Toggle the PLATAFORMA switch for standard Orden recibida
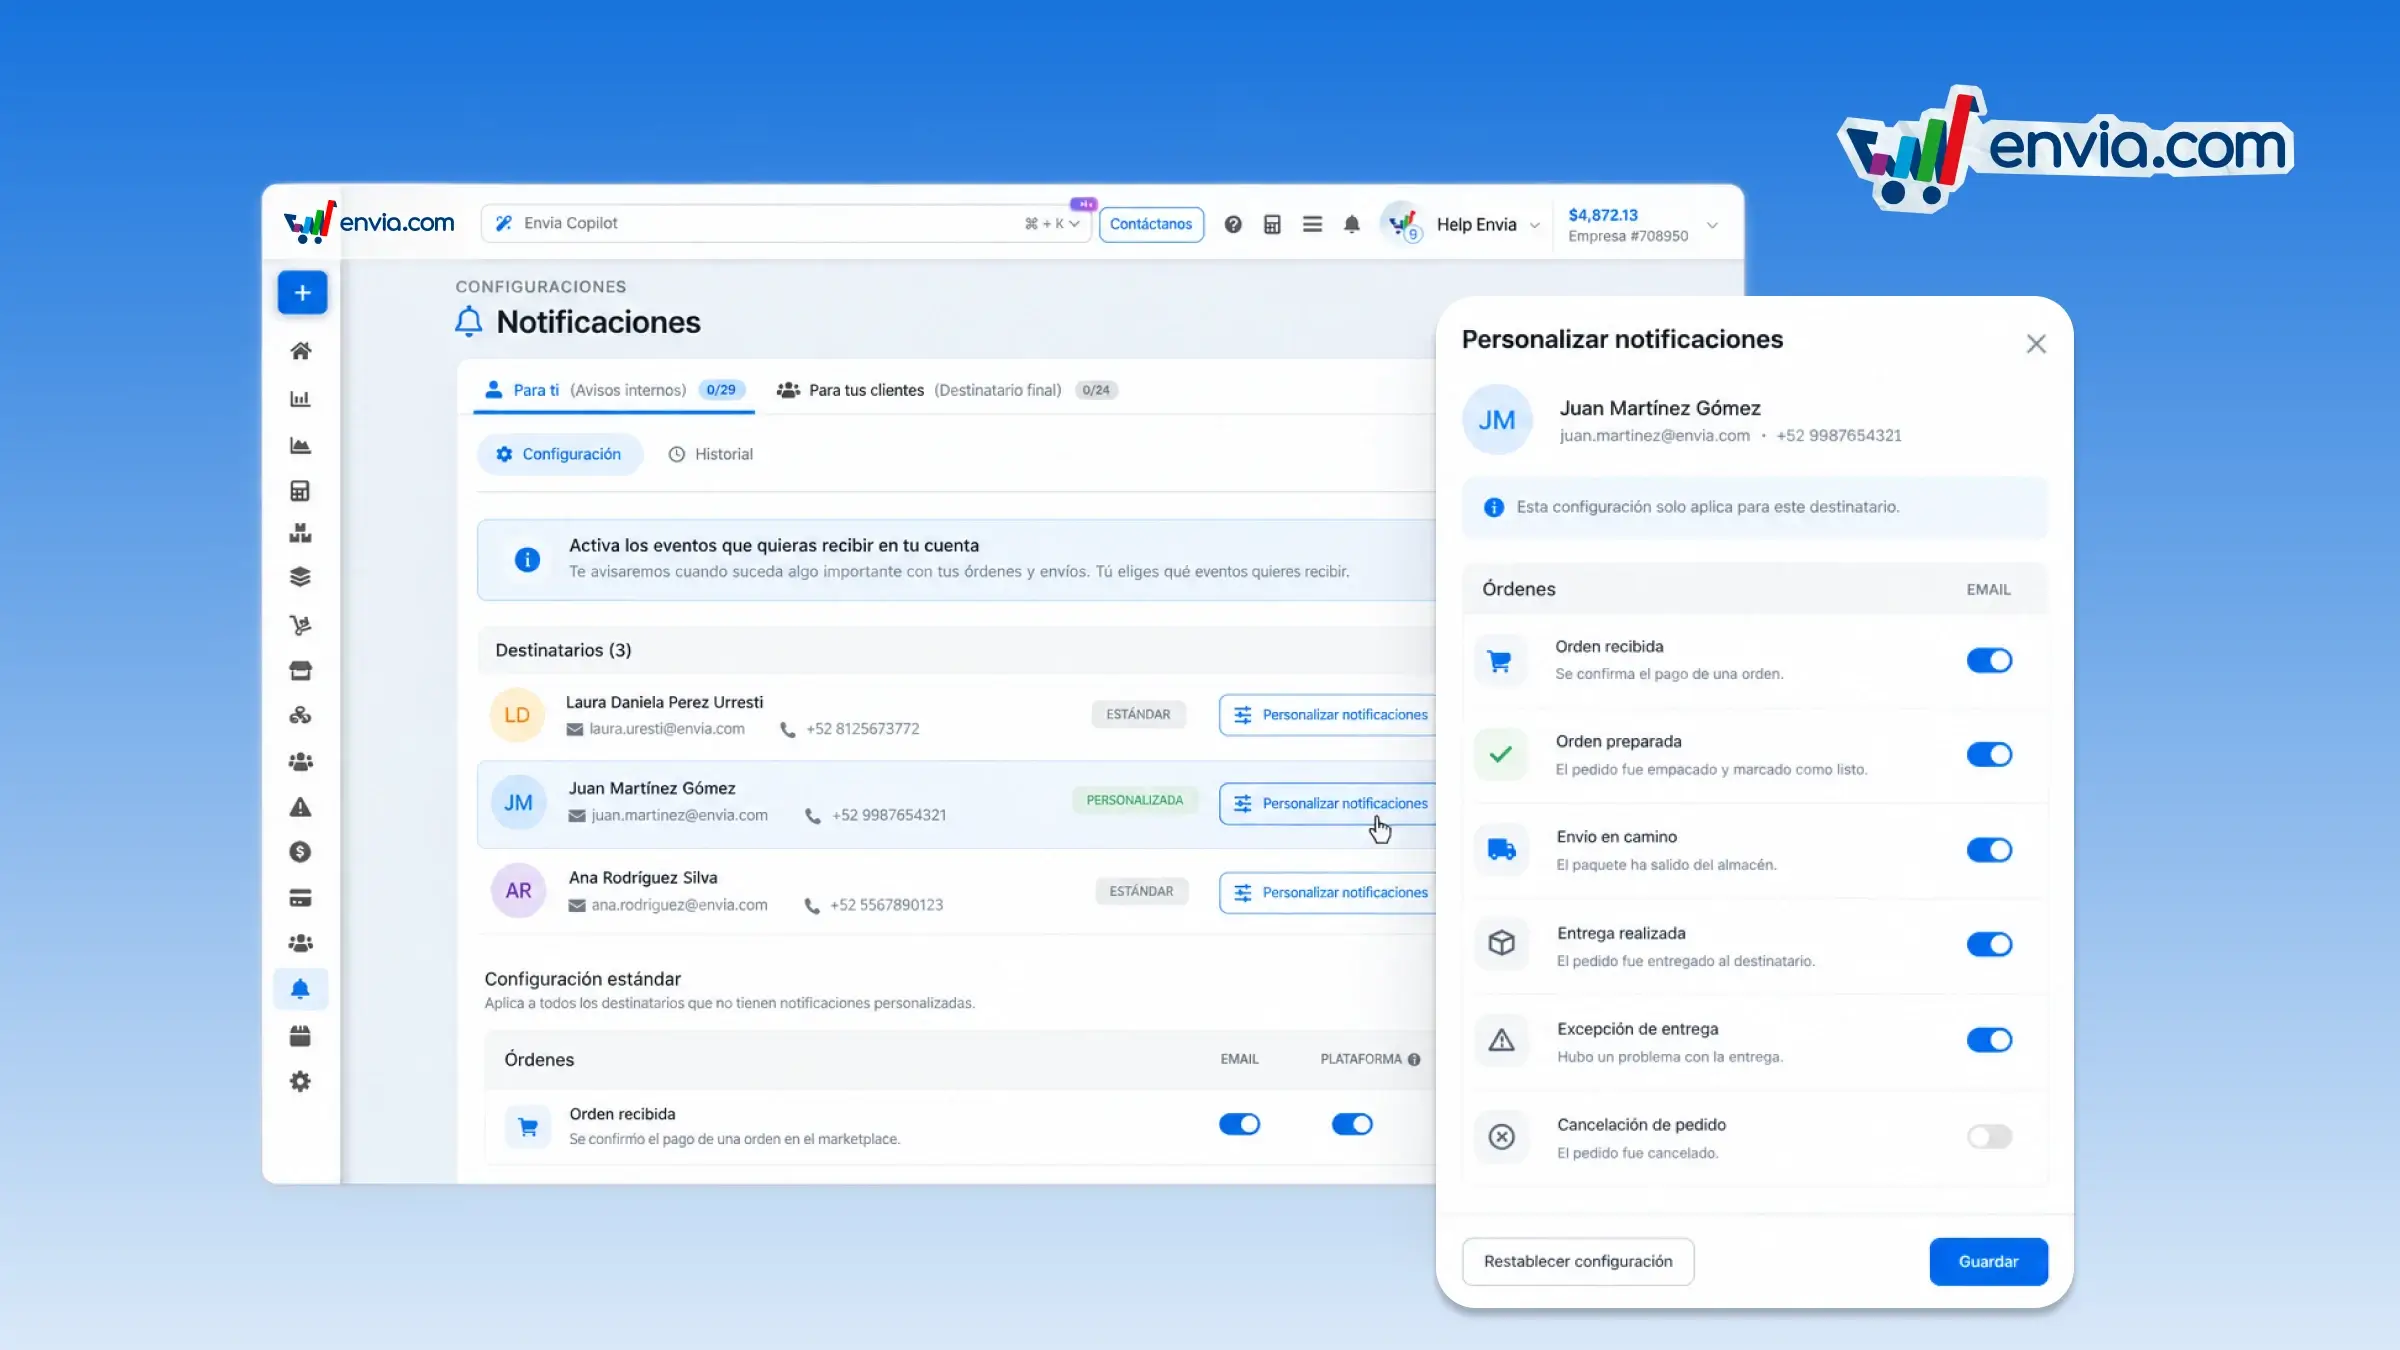This screenshot has width=2400, height=1350. coord(1352,1124)
